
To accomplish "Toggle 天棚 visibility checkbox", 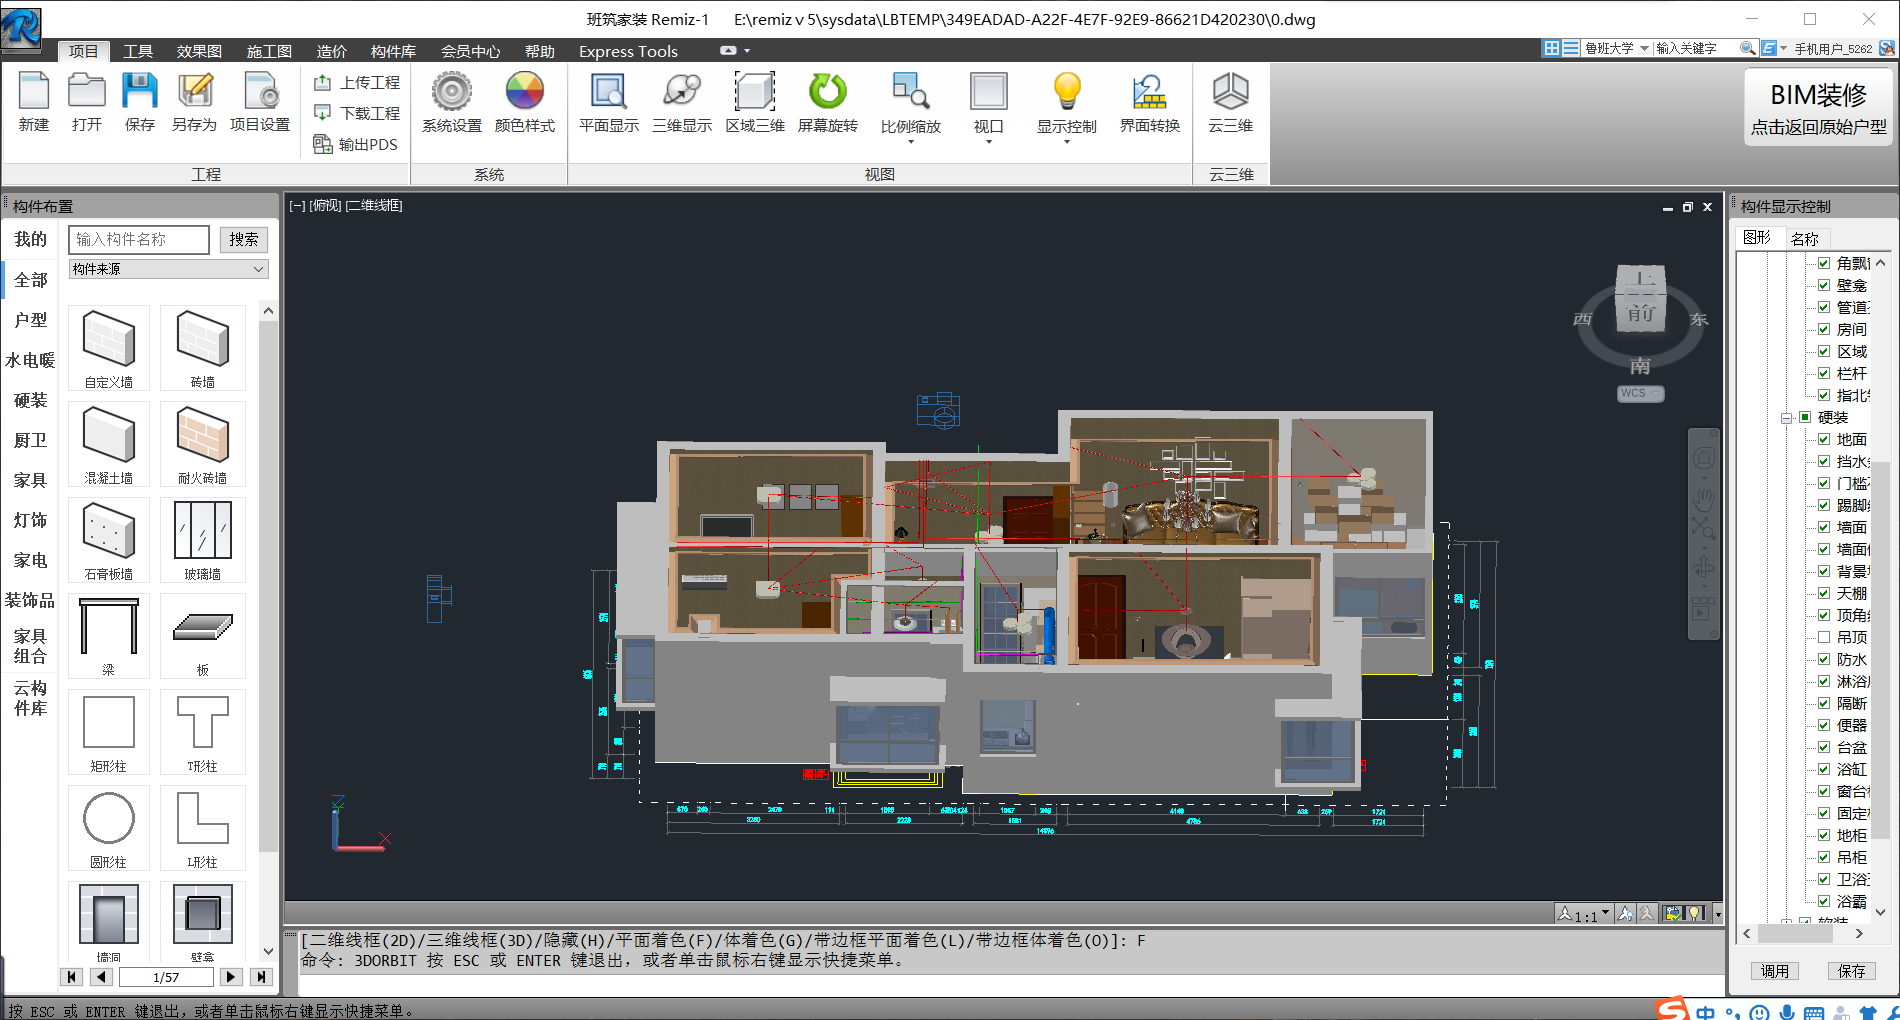I will pos(1824,593).
